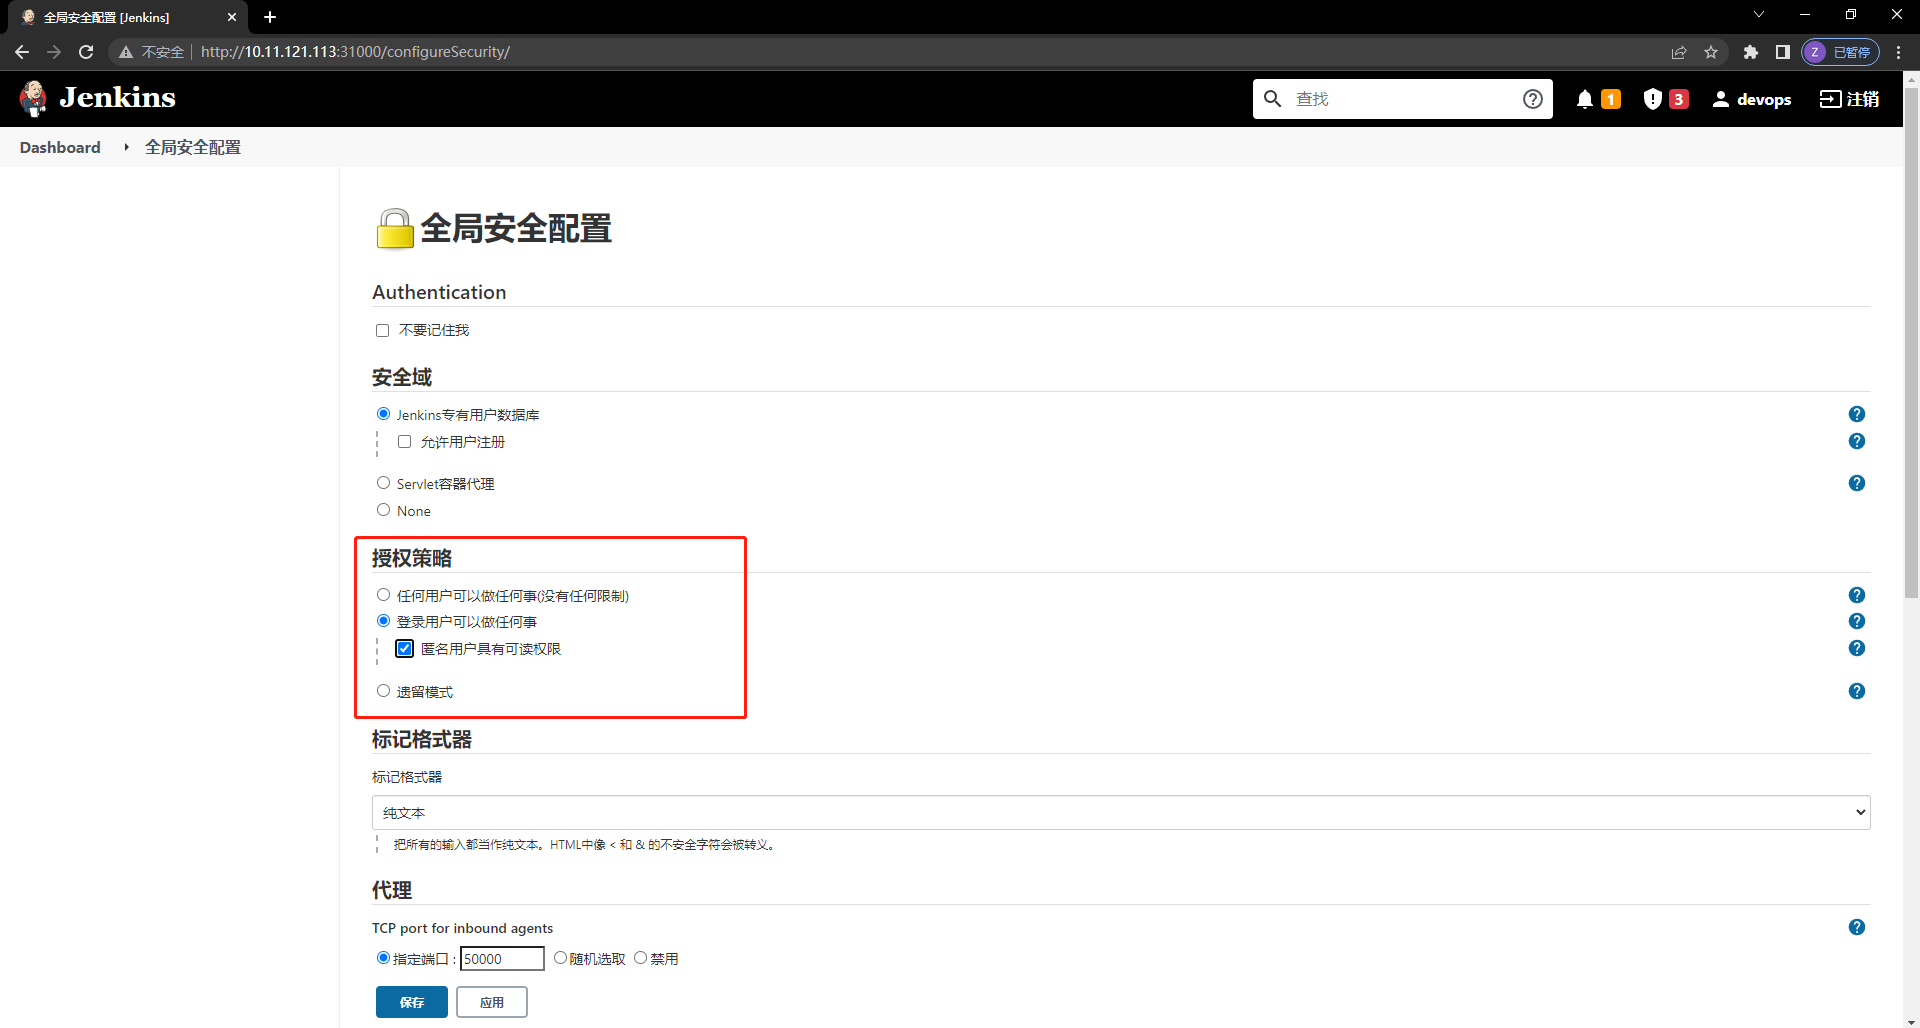Open the 标记格式器 dropdown showing 纯文本

(1121, 813)
